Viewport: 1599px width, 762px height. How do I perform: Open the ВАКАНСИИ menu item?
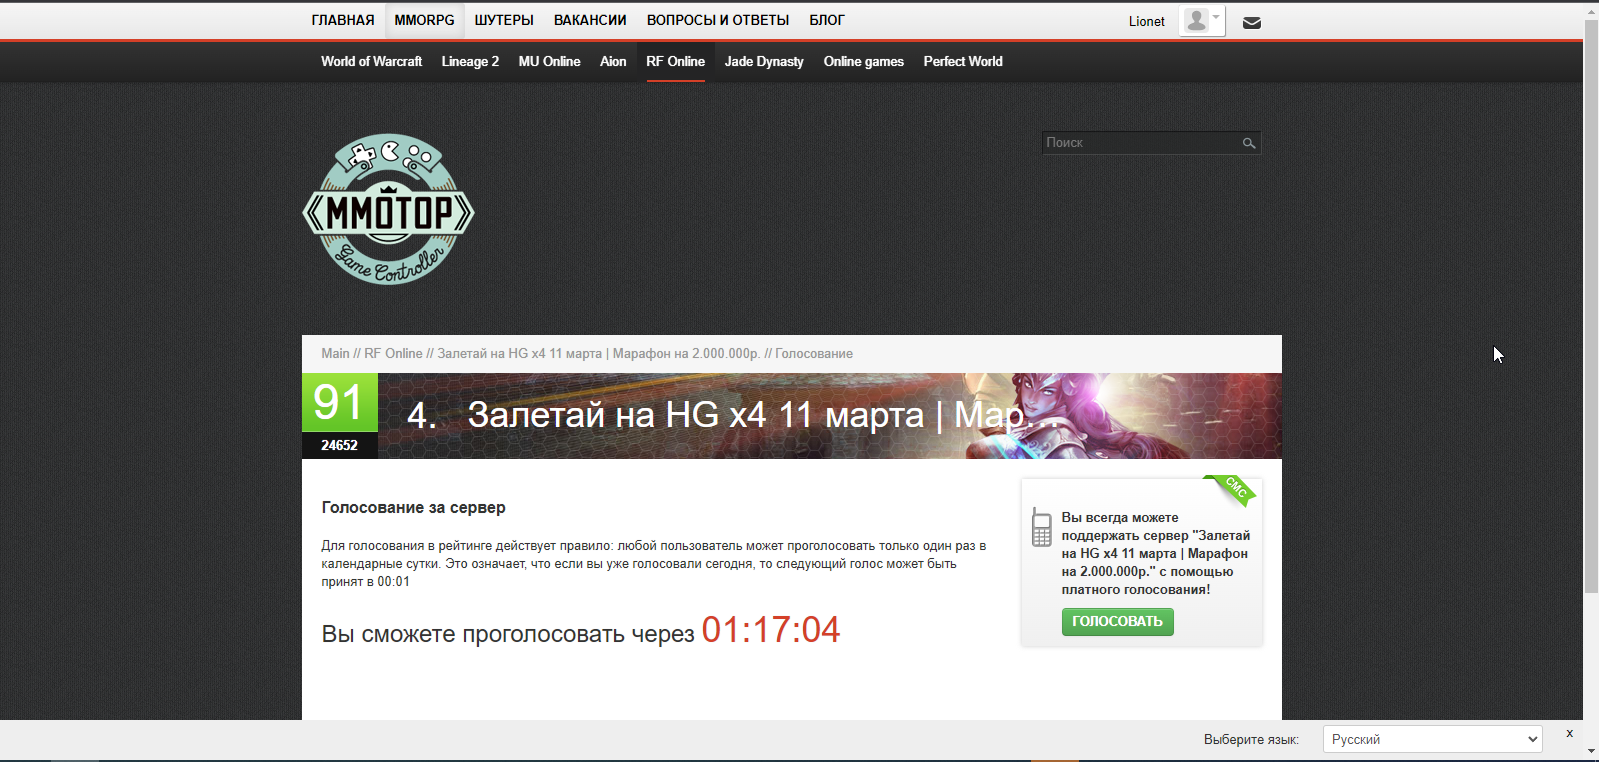[590, 20]
